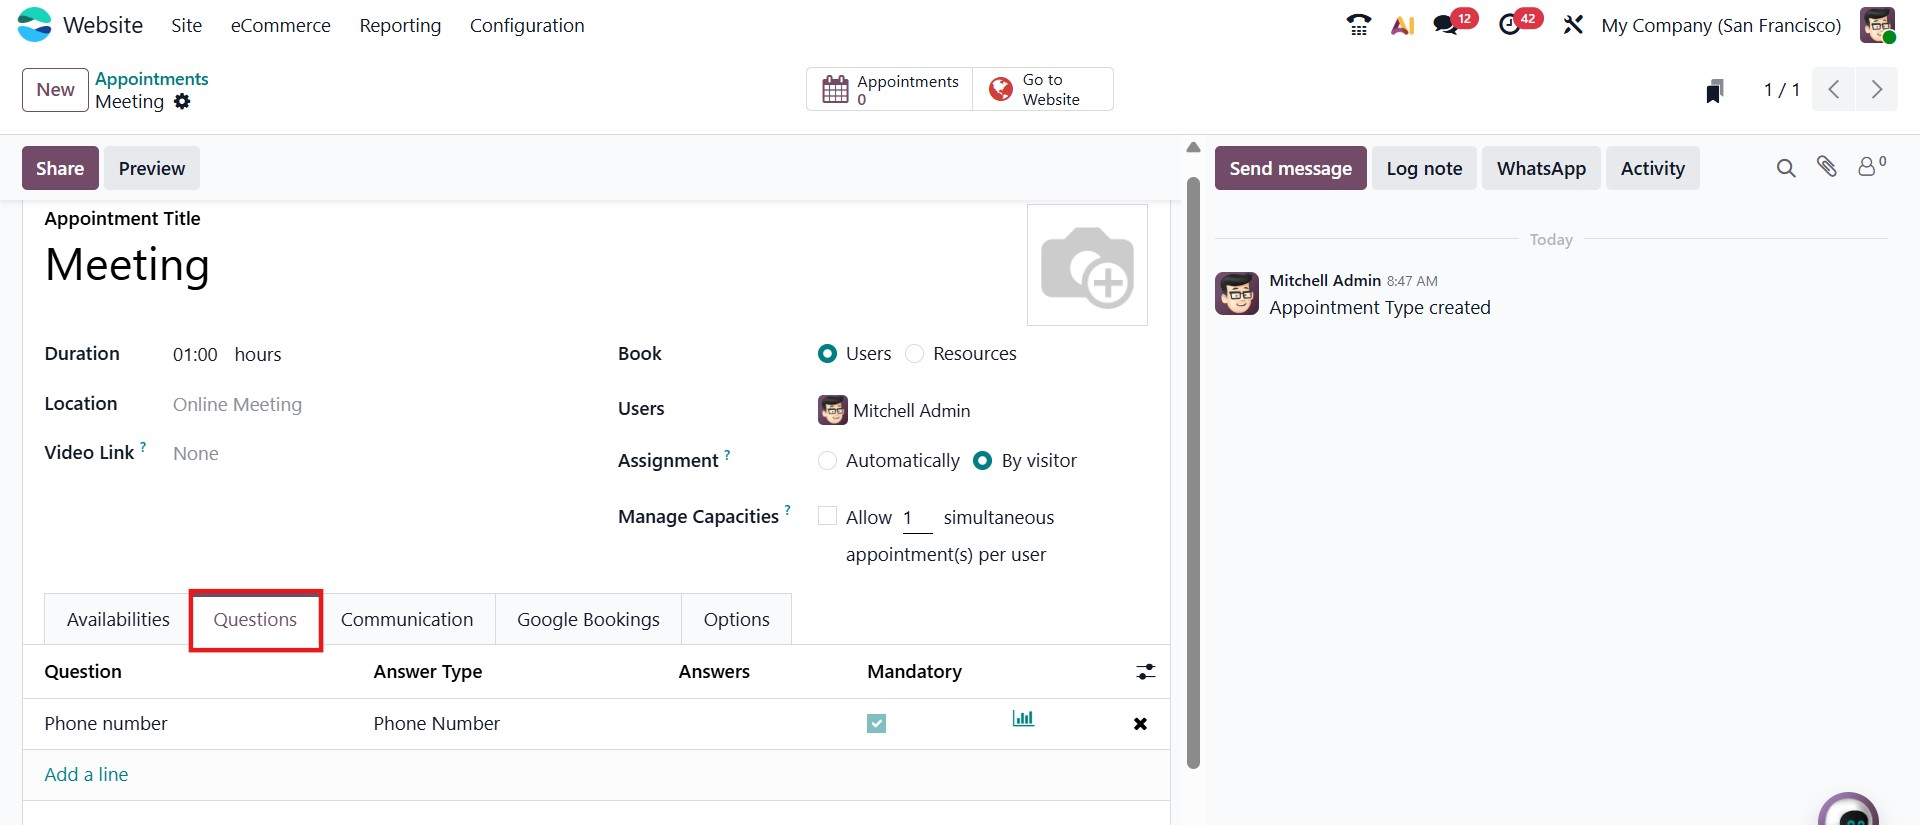Click the Add a line link

pyautogui.click(x=86, y=775)
